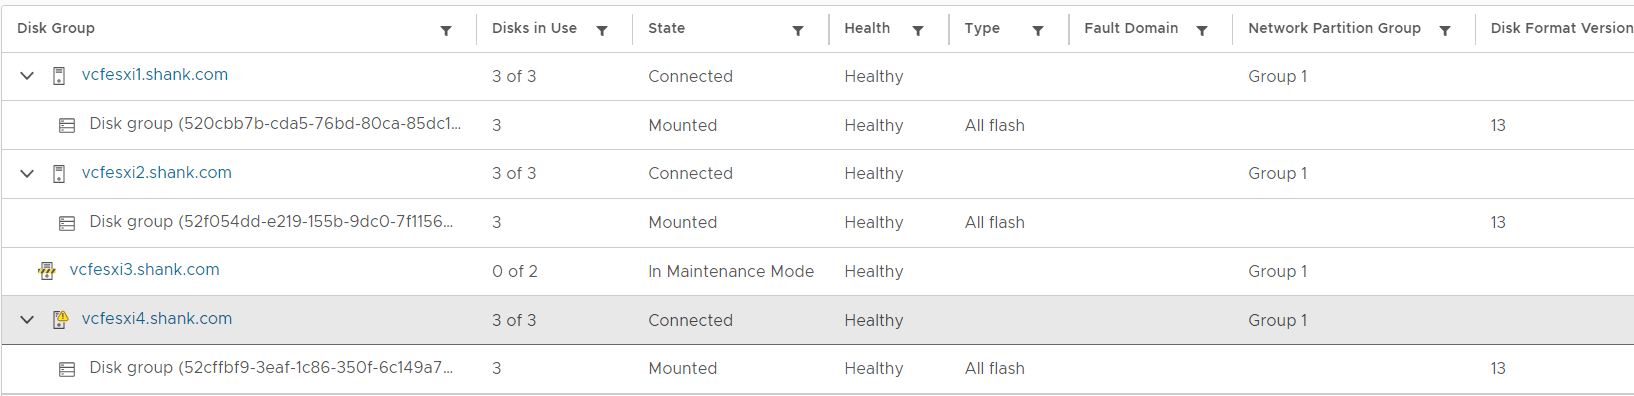The image size is (1634, 396).
Task: Filter the Health column
Action: 918,30
